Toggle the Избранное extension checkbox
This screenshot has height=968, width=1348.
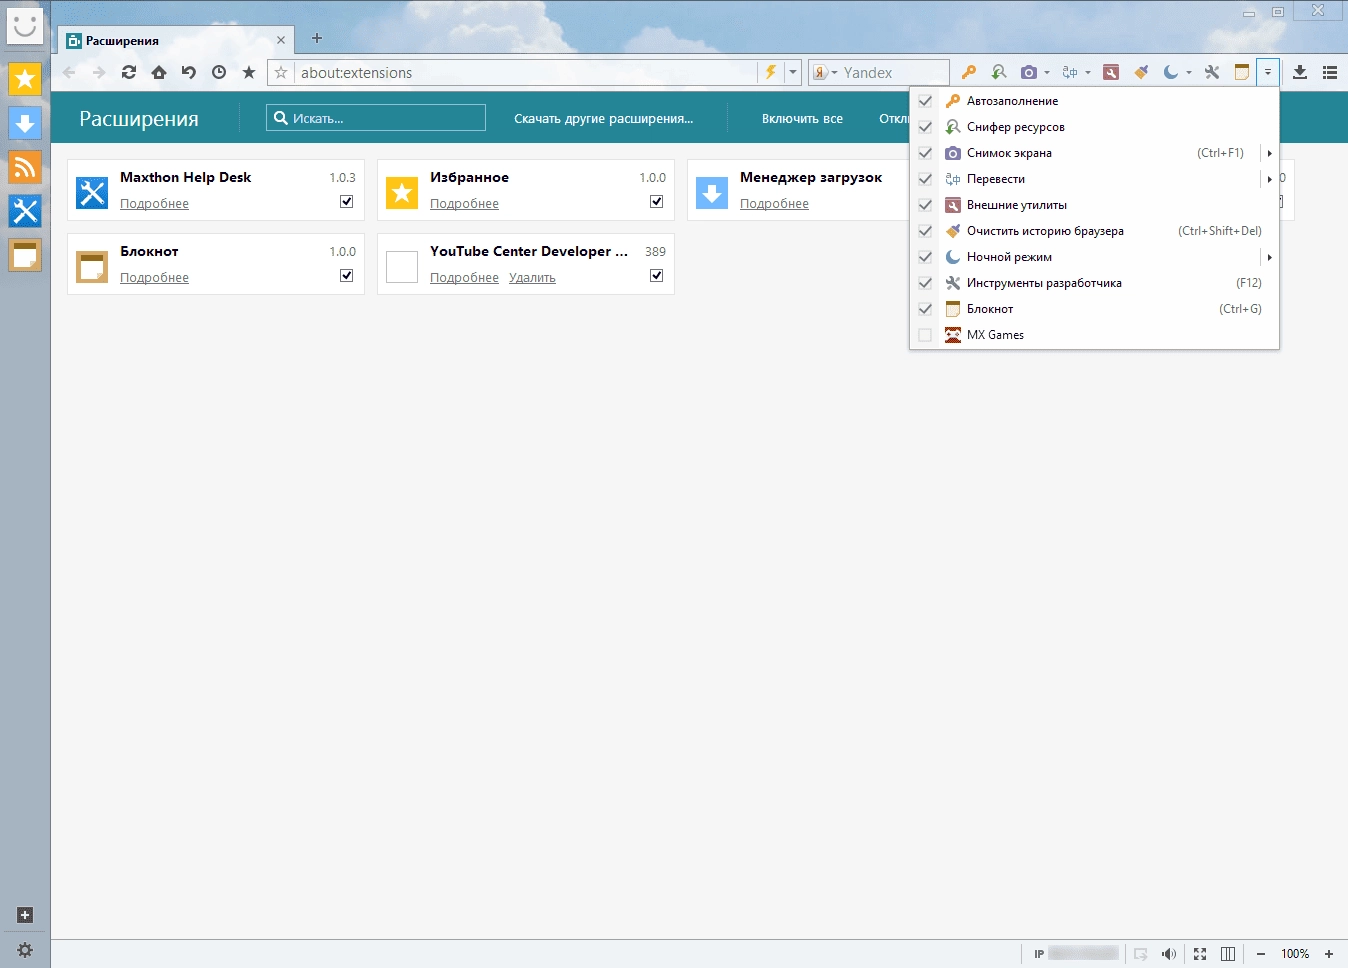pos(657,201)
